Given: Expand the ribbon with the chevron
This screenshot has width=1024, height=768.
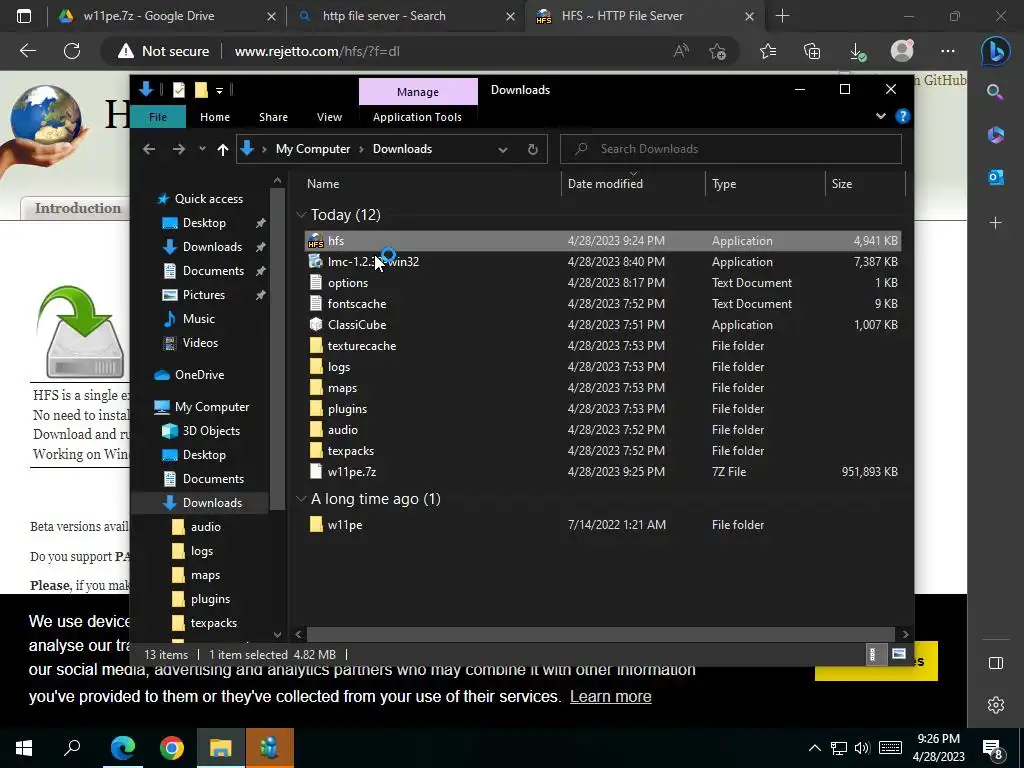Looking at the screenshot, I should click(880, 116).
